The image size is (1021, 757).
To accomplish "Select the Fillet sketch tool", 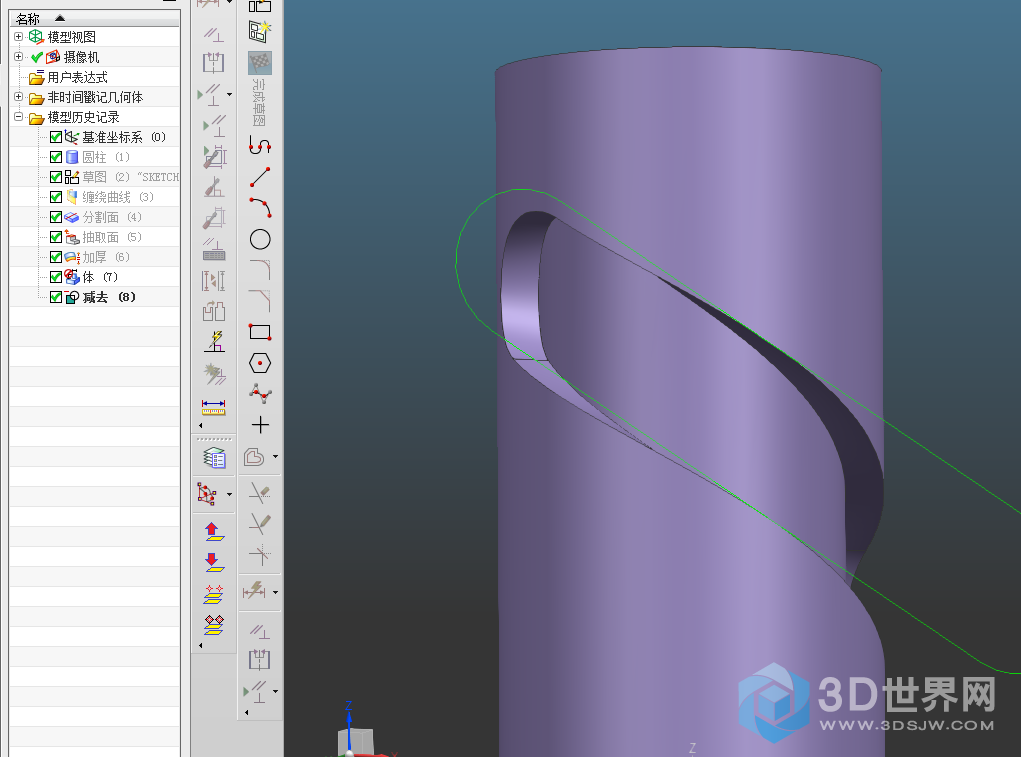I will coord(260,269).
